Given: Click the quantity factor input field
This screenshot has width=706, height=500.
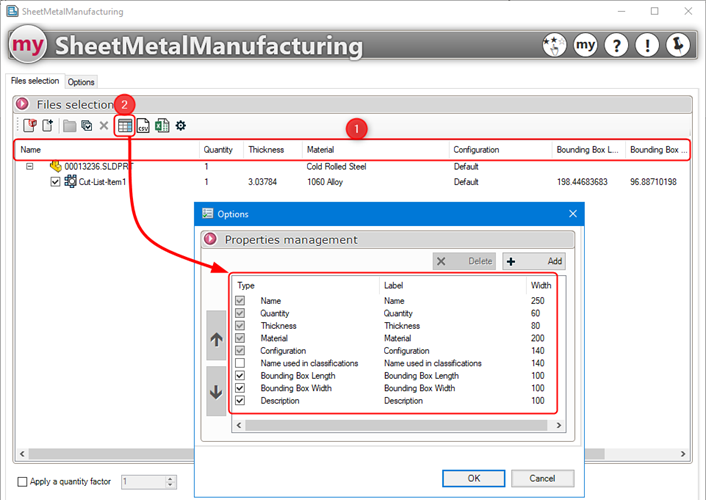Looking at the screenshot, I should tap(143, 482).
